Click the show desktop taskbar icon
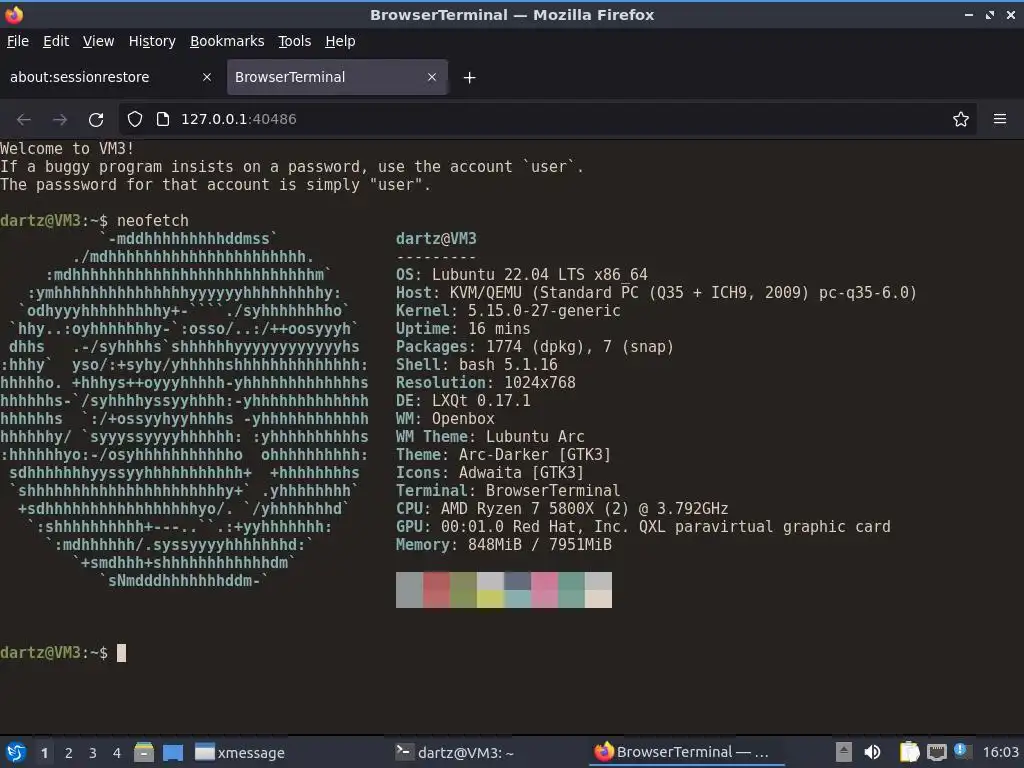This screenshot has height=768, width=1024. (x=172, y=752)
